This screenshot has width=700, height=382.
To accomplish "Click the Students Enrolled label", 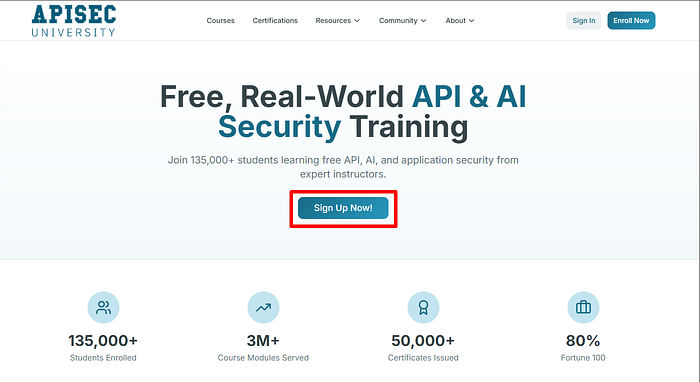I will [103, 358].
